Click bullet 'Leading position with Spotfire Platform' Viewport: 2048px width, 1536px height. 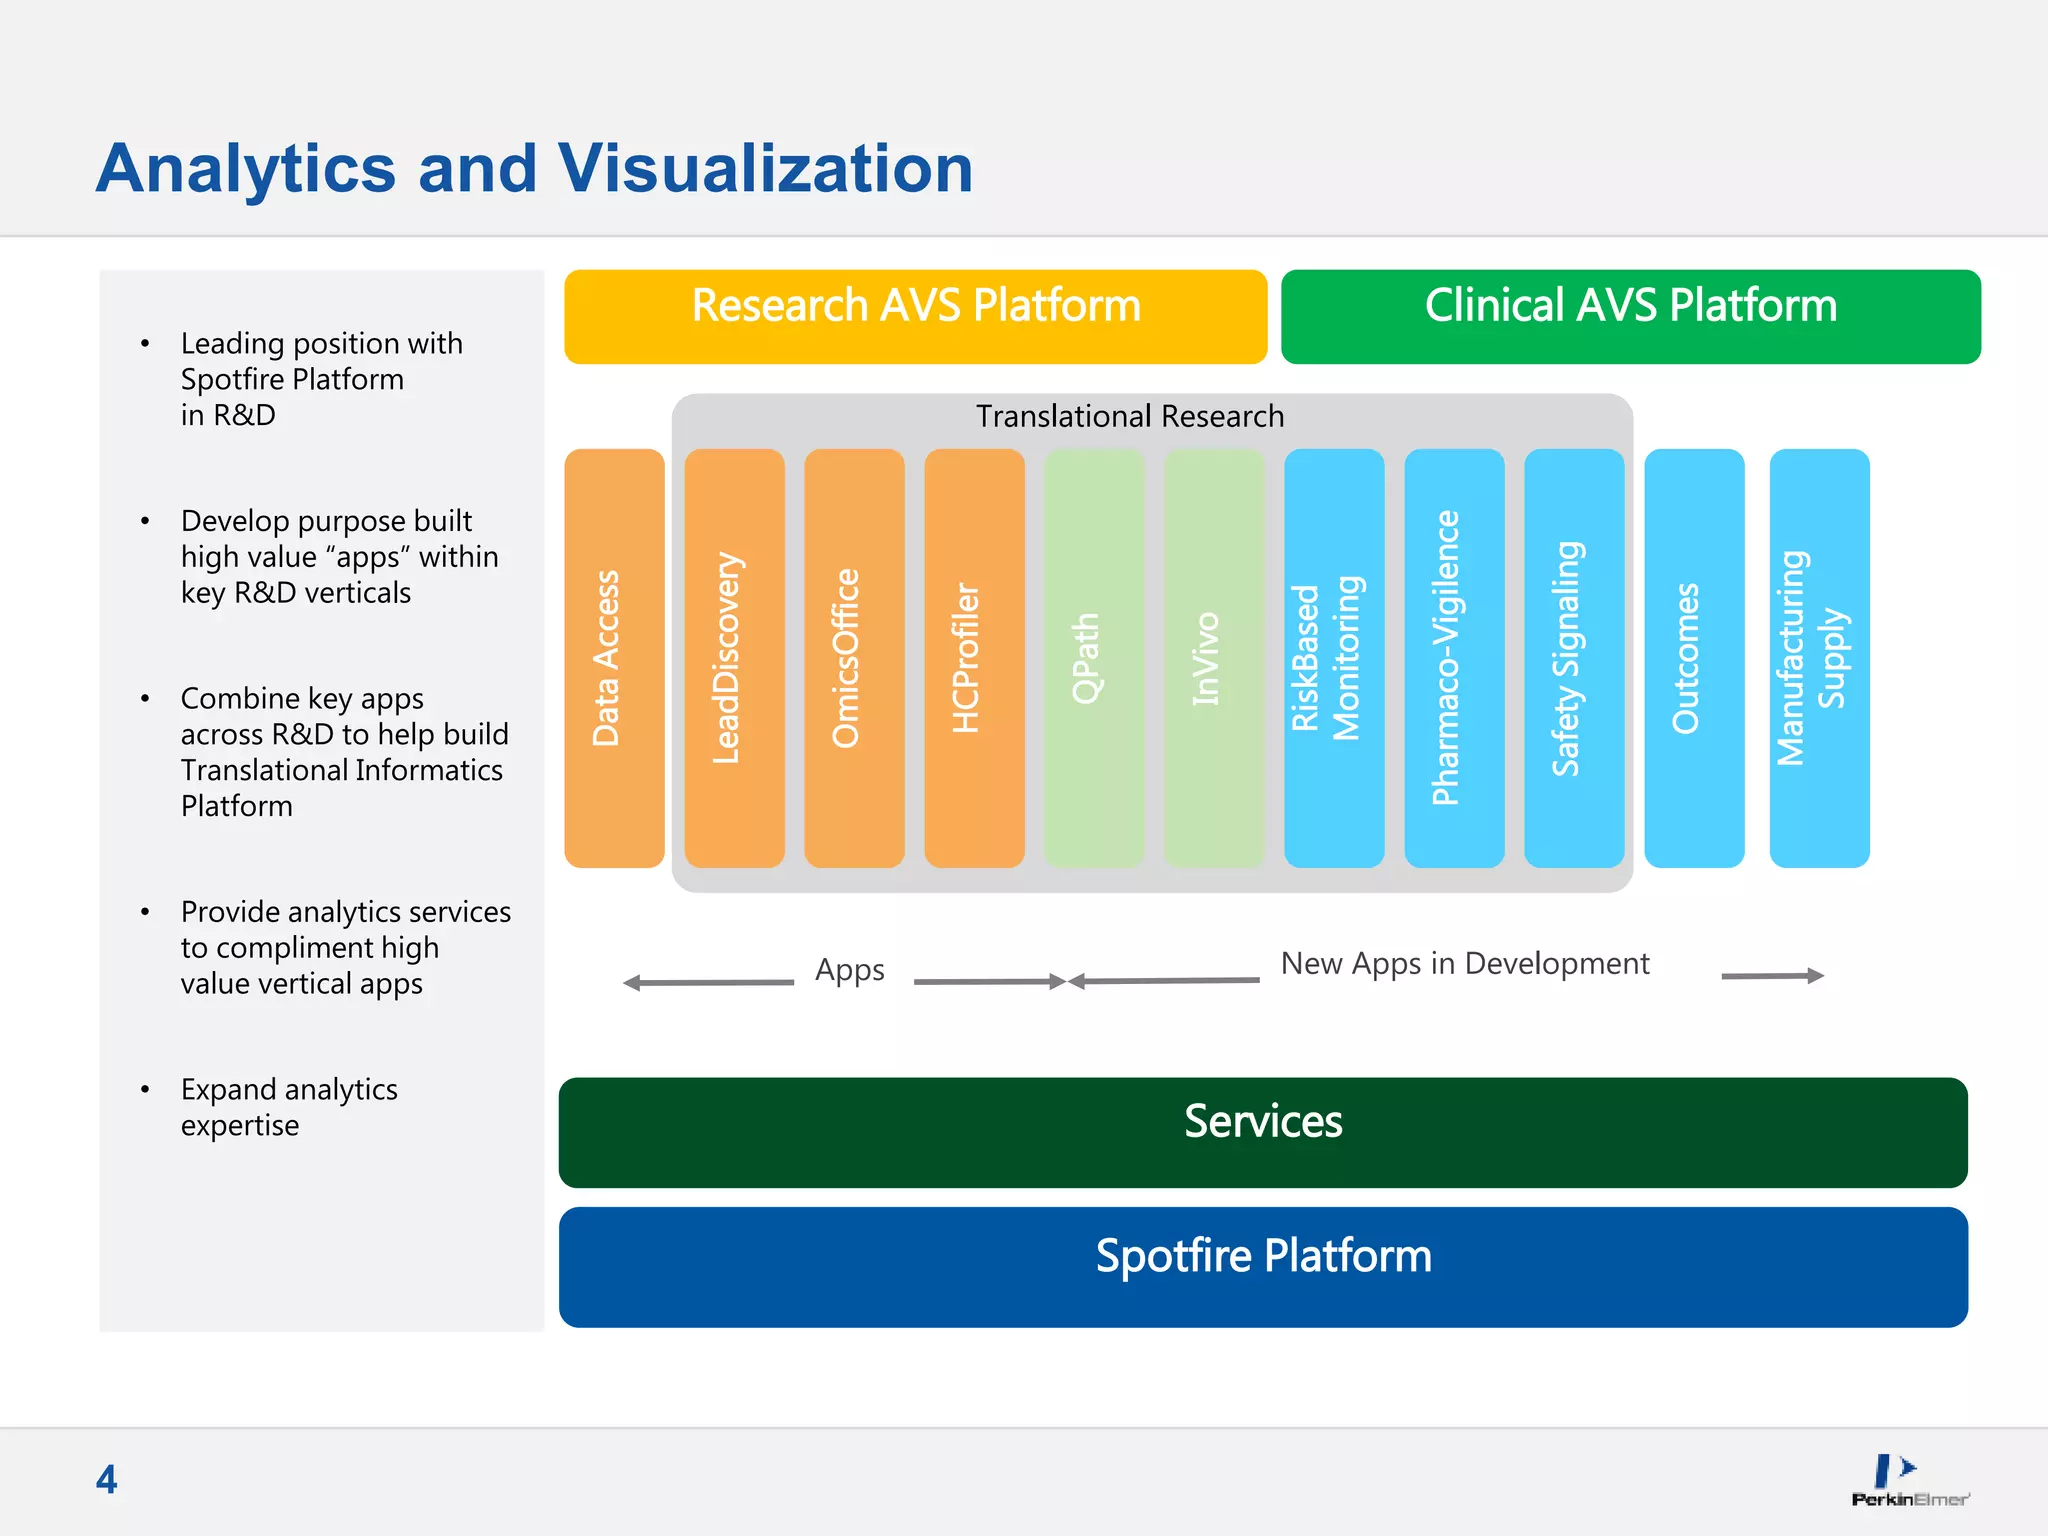321,379
